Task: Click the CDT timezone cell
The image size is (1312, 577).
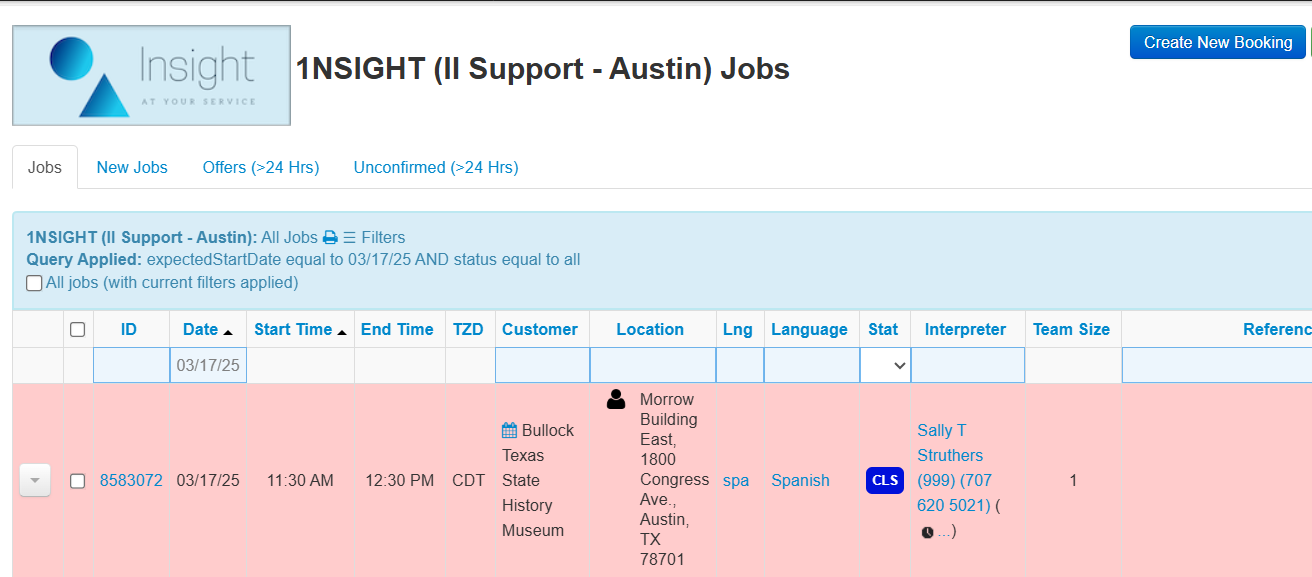Action: (468, 481)
